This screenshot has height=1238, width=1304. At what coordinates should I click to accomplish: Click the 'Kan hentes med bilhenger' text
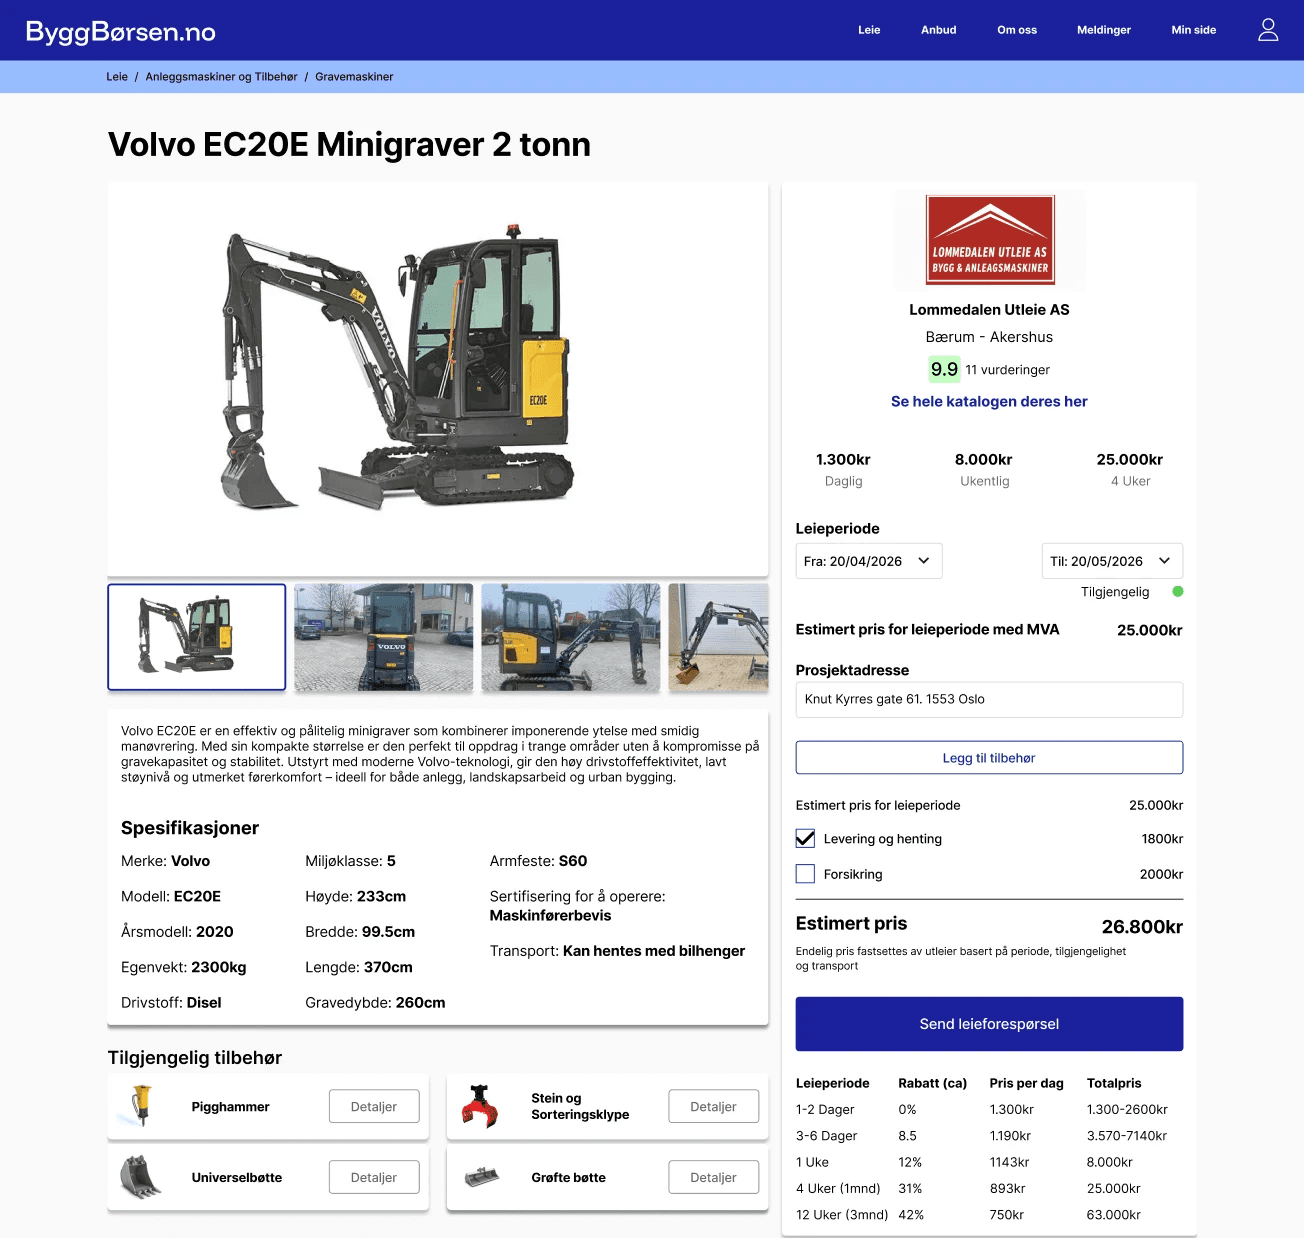click(654, 951)
